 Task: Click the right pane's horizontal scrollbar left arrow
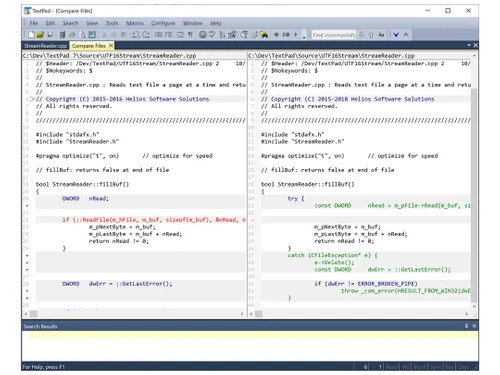coord(251,314)
